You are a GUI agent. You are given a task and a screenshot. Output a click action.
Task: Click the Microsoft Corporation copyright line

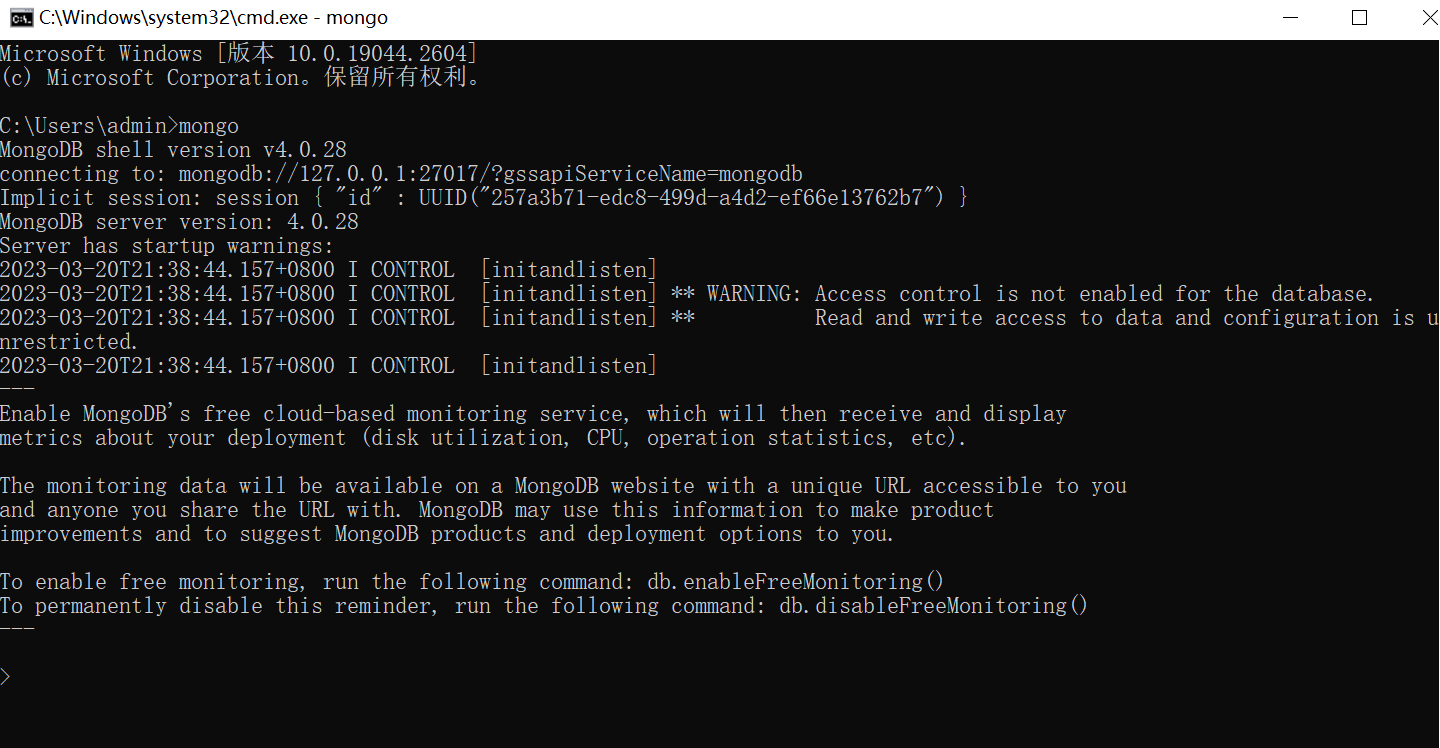click(x=240, y=78)
